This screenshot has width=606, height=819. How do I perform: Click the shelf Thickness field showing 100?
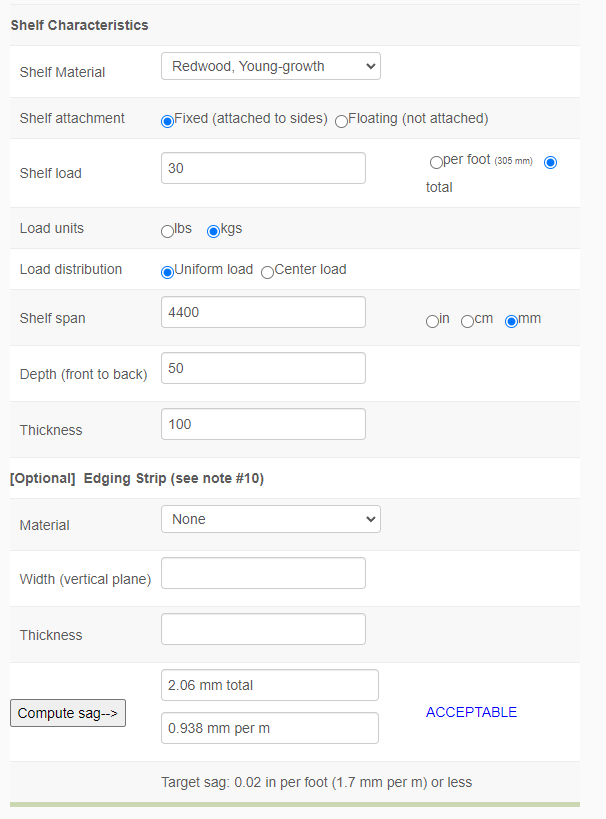tap(263, 424)
